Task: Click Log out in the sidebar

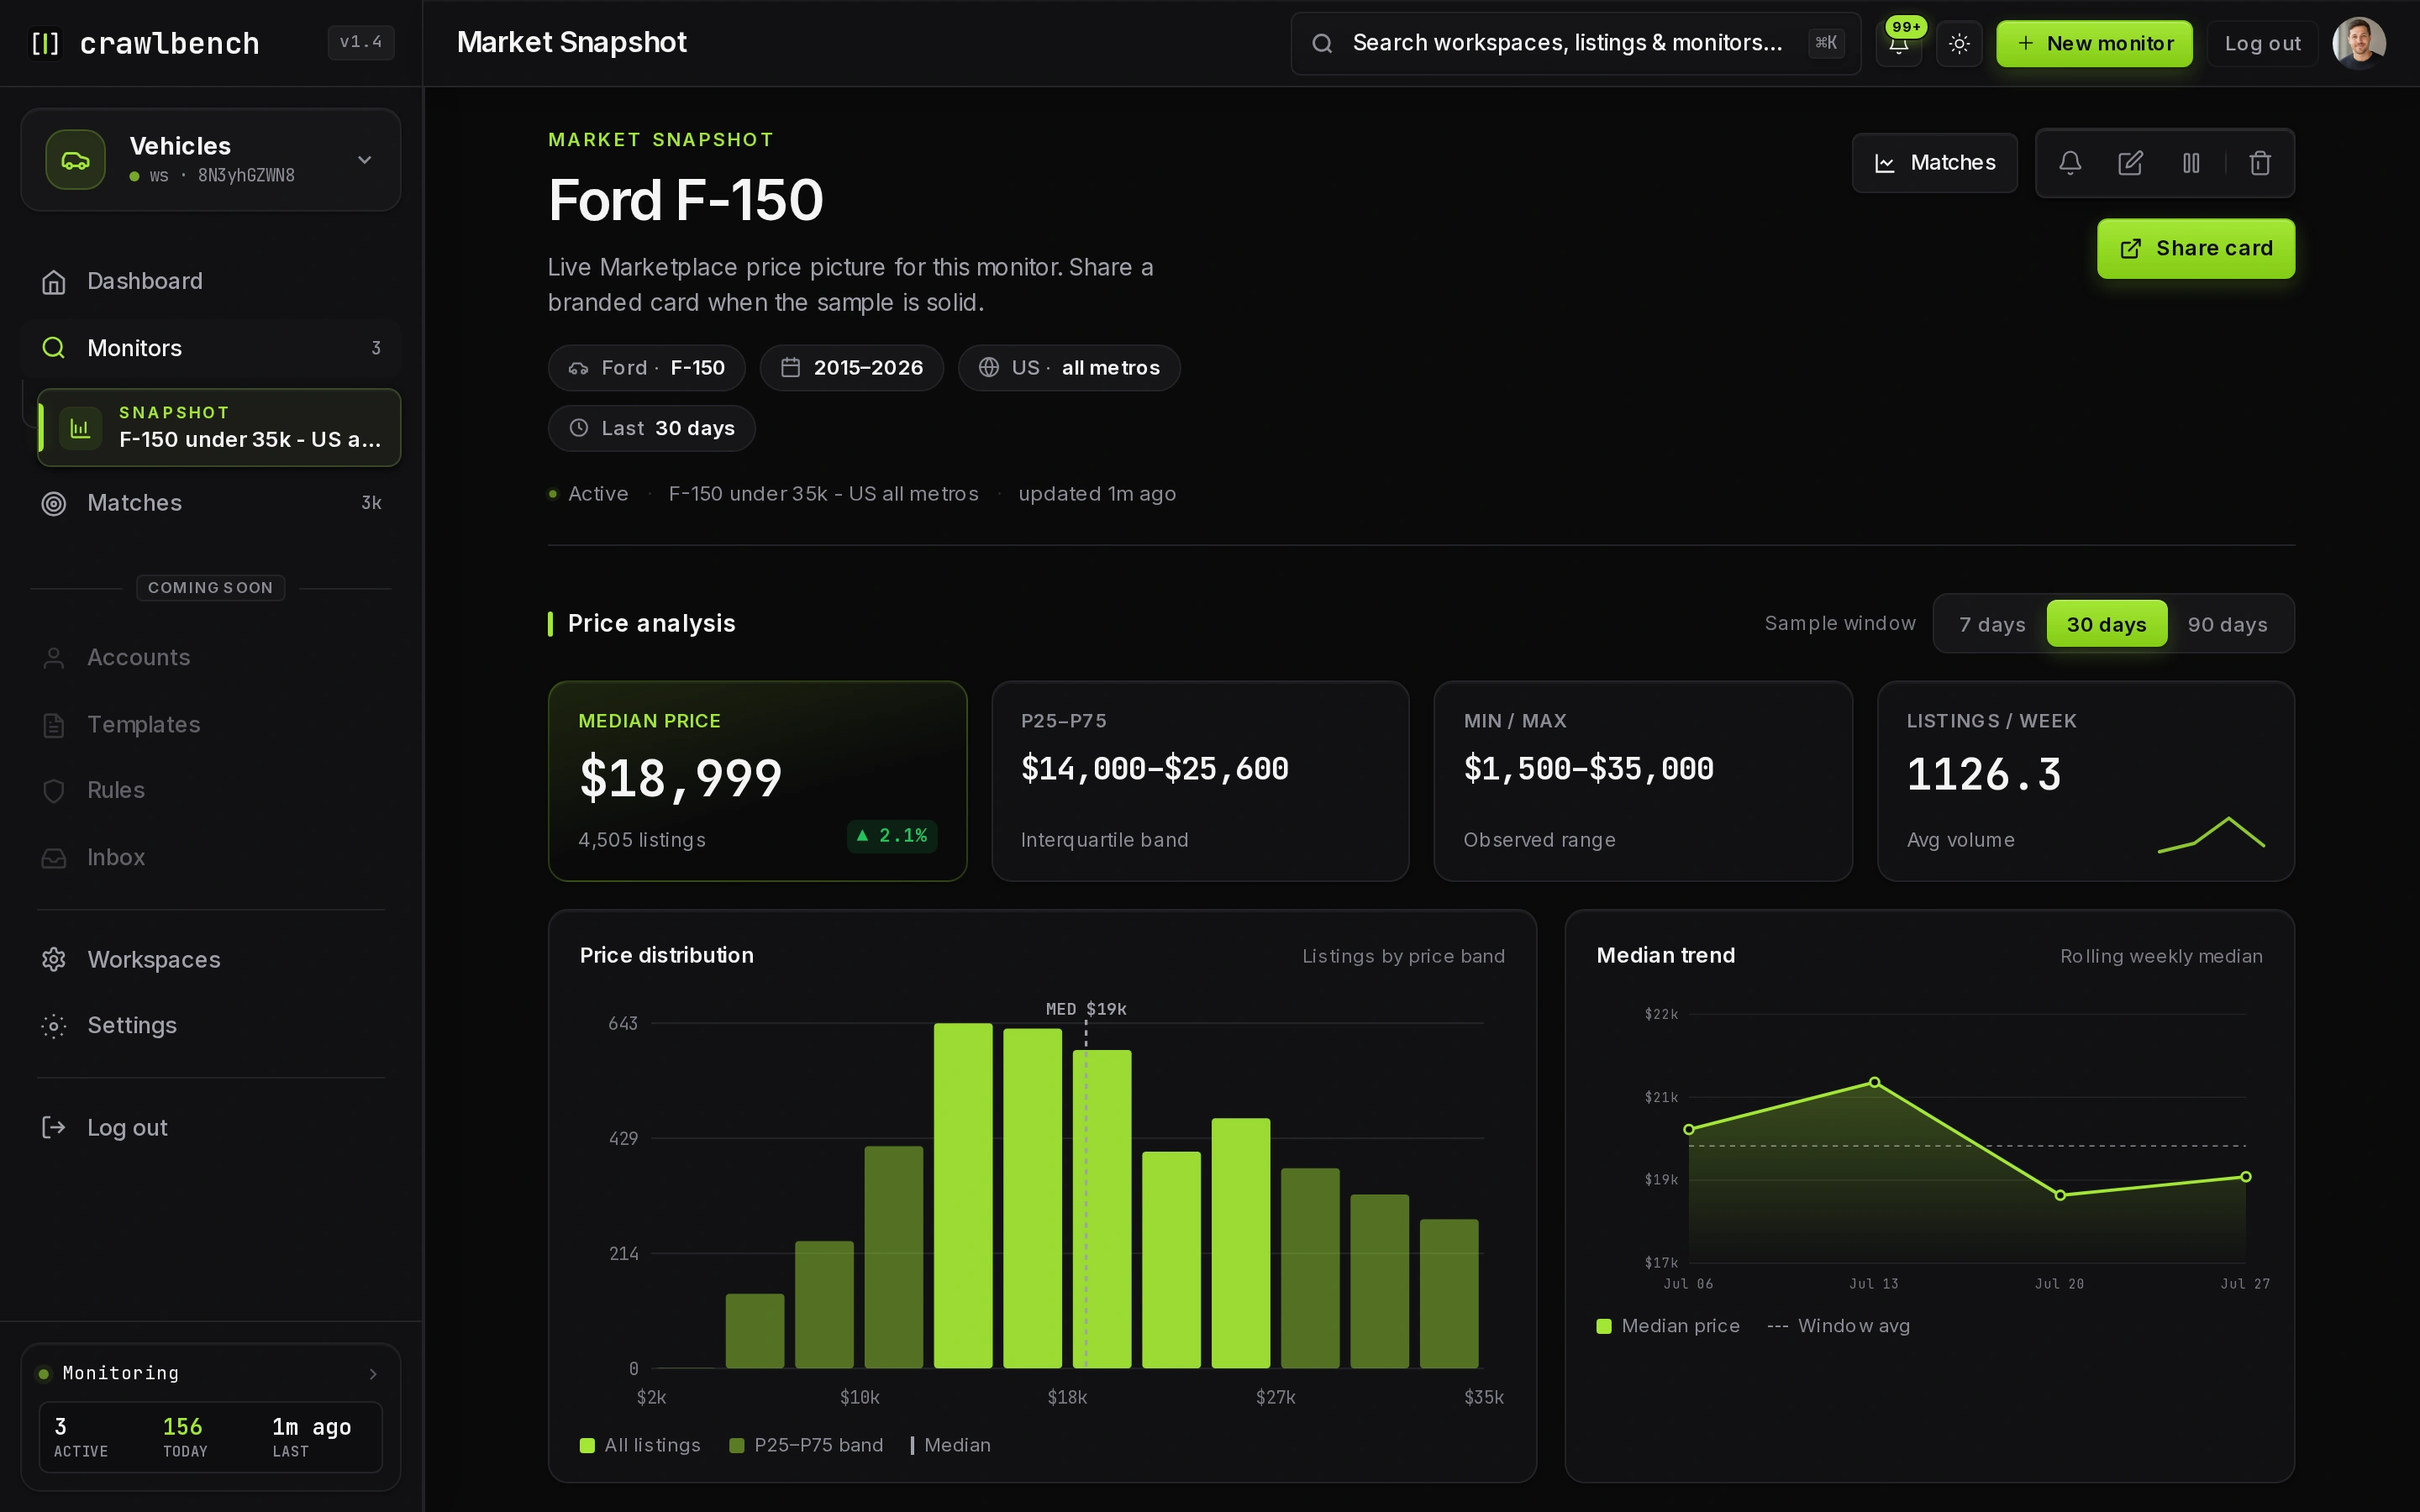Action: [211, 1127]
